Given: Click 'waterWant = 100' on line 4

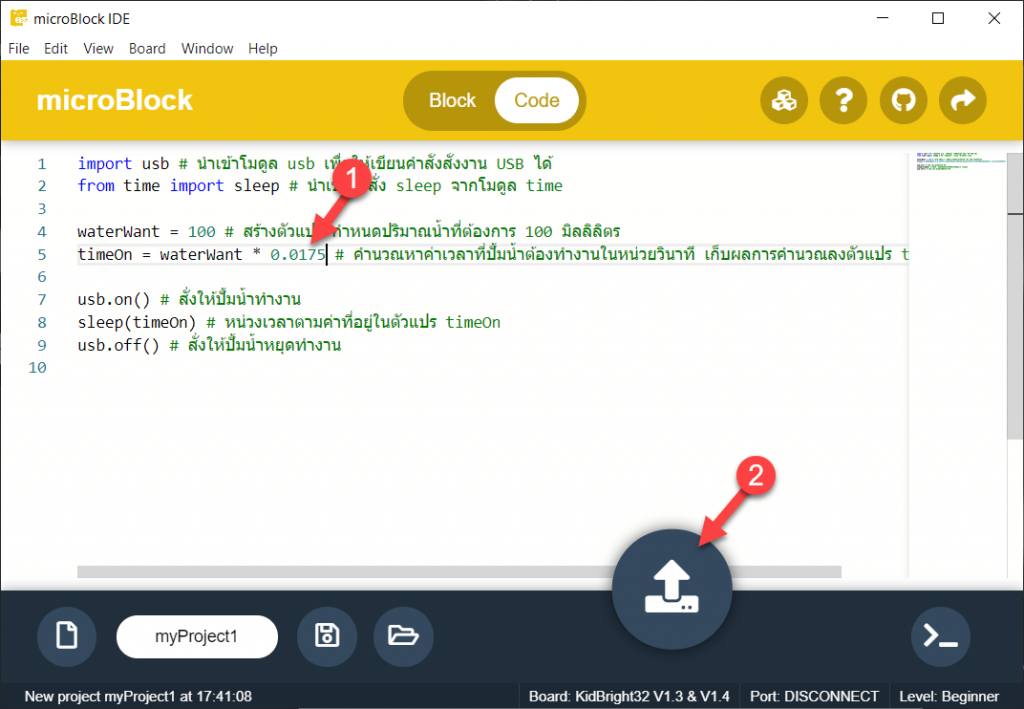Looking at the screenshot, I should [x=146, y=232].
